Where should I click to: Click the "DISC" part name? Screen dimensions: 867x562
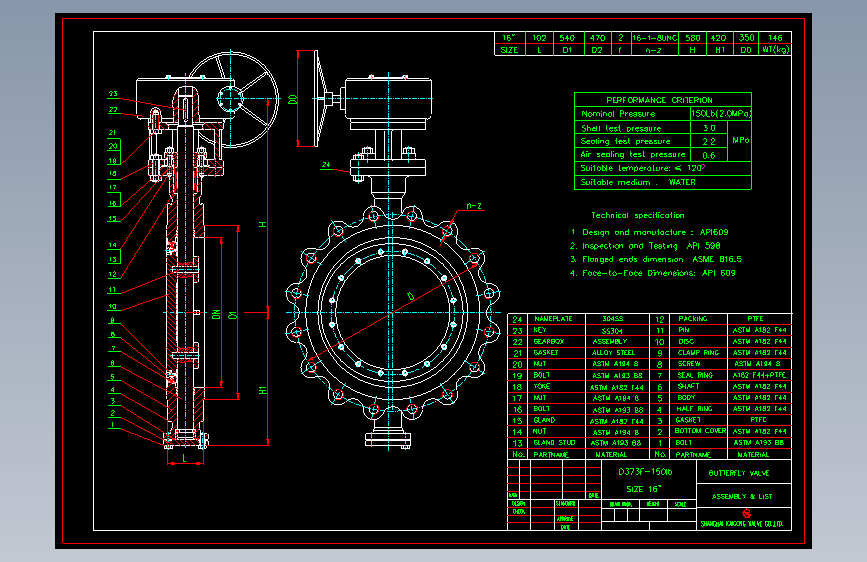click(686, 341)
